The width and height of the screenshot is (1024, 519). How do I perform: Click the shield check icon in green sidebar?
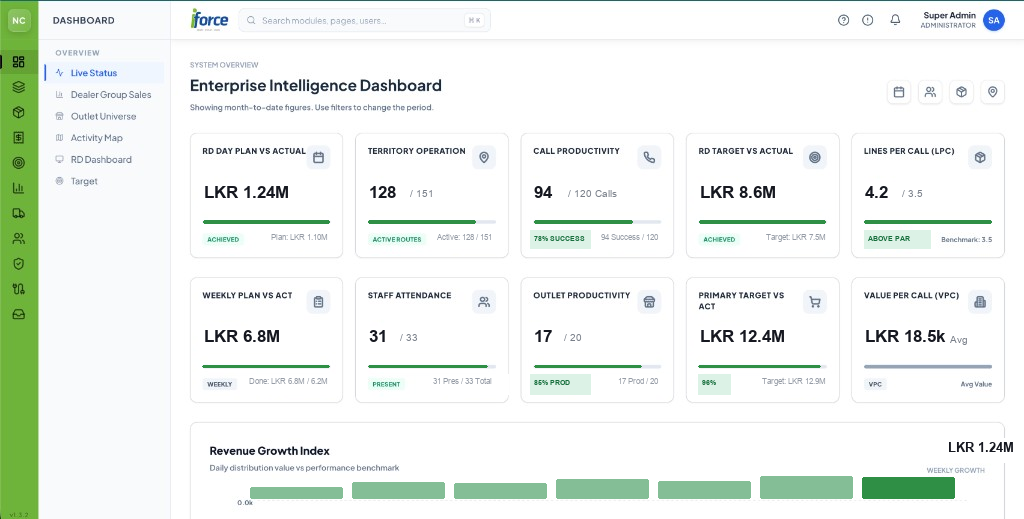(x=18, y=263)
